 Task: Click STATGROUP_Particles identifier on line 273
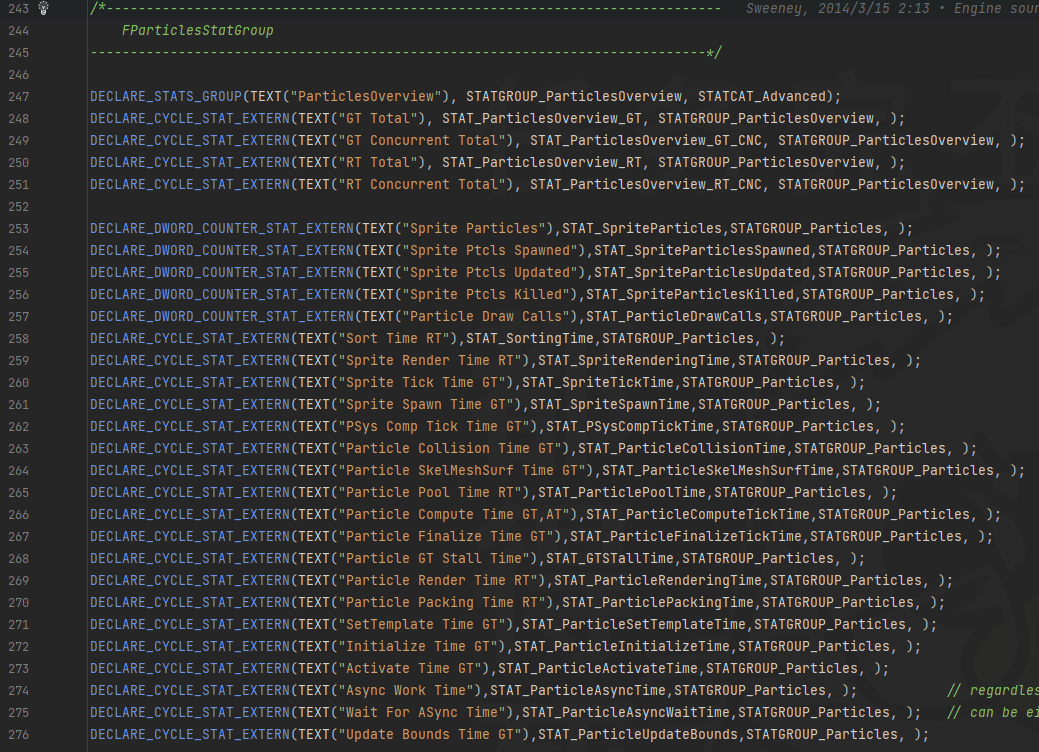[782, 669]
